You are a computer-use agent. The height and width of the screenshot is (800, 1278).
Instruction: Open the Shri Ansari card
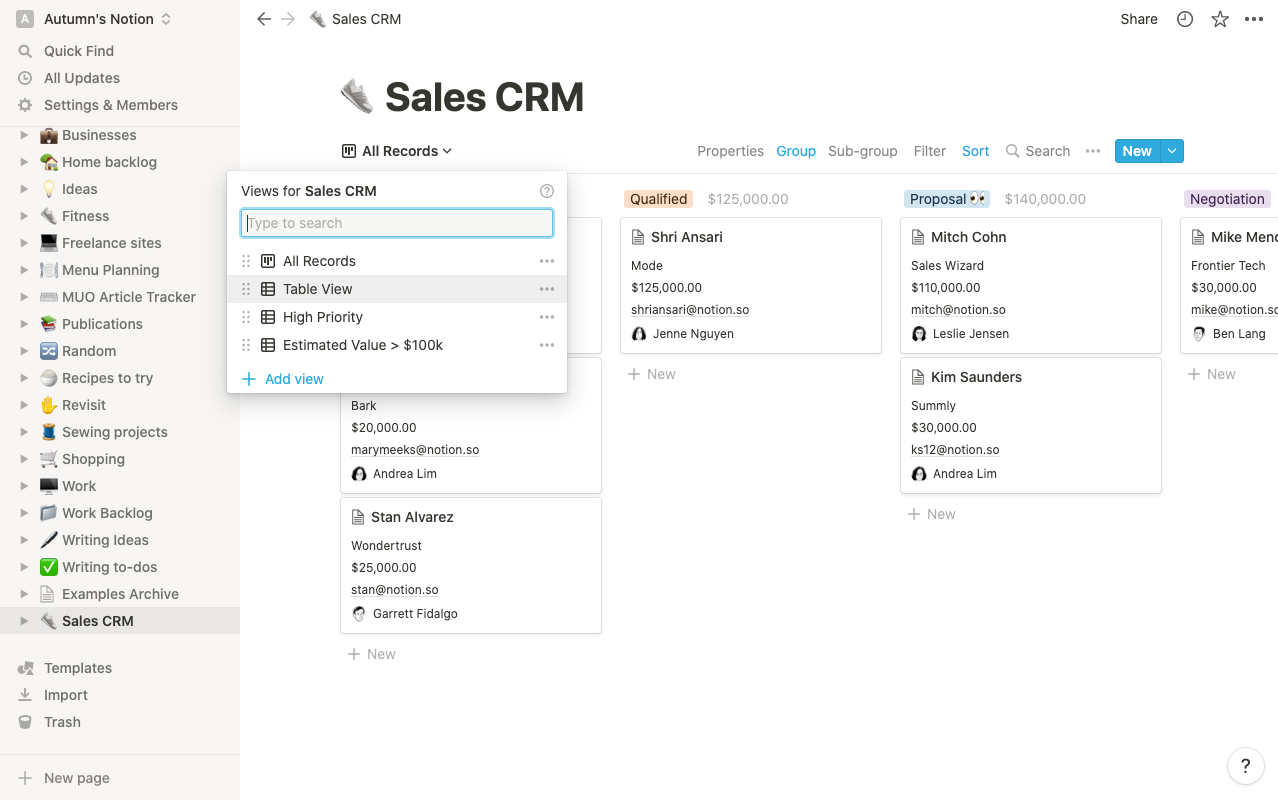coord(751,286)
